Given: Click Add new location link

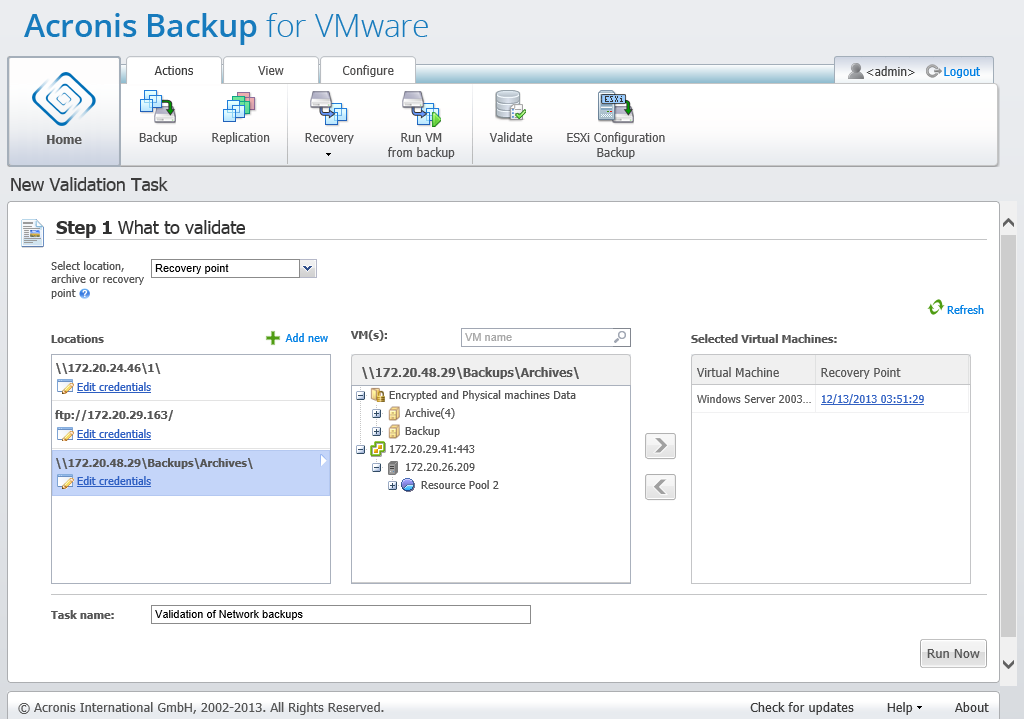Looking at the screenshot, I should pyautogui.click(x=306, y=338).
